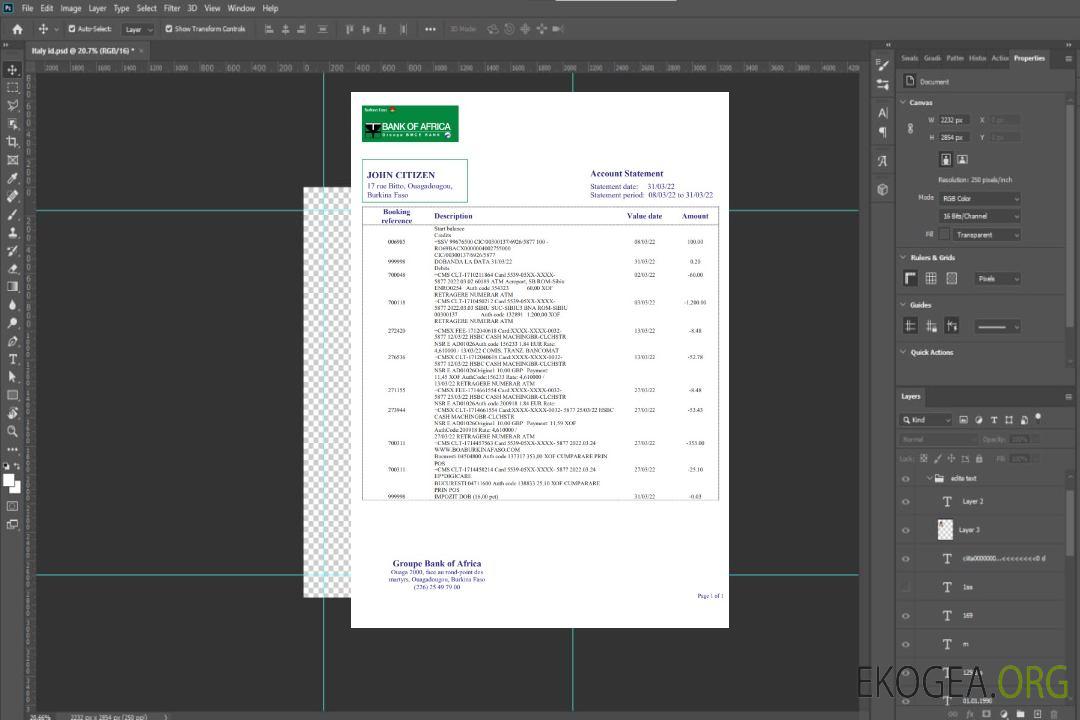Open the Filter menu
The image size is (1080, 720).
tap(172, 8)
